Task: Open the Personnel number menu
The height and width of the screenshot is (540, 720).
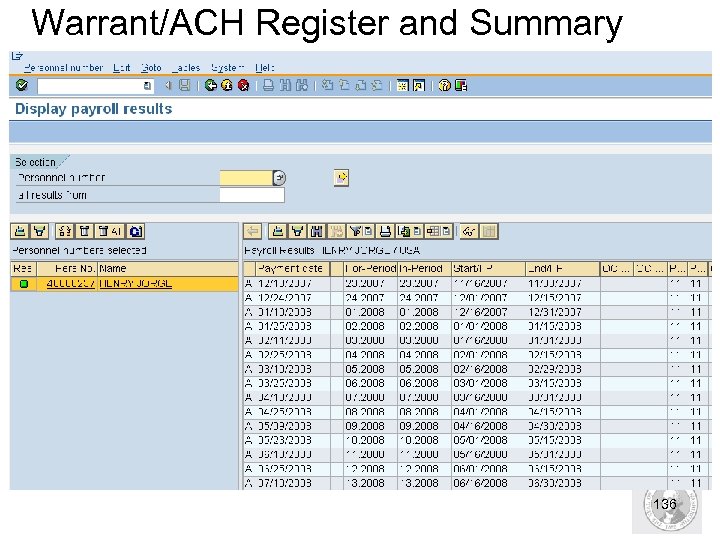Action: [63, 68]
